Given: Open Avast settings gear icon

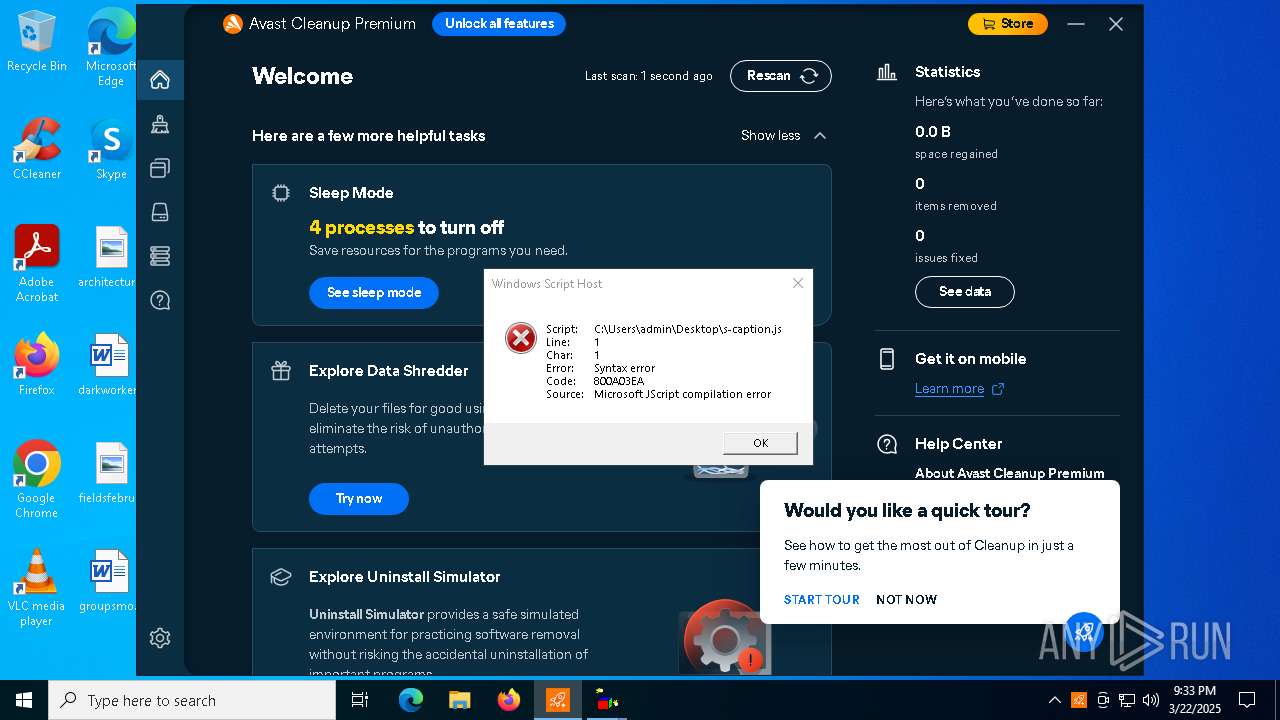Looking at the screenshot, I should [160, 638].
